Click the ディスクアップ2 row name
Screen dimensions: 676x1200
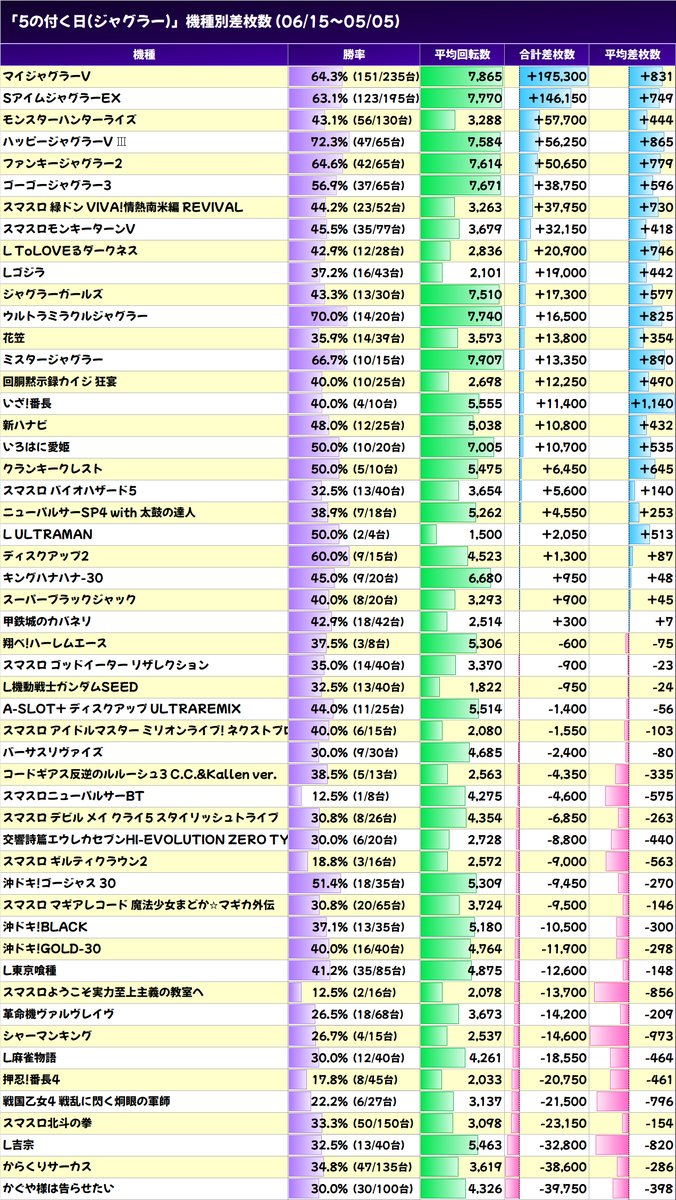click(47, 556)
